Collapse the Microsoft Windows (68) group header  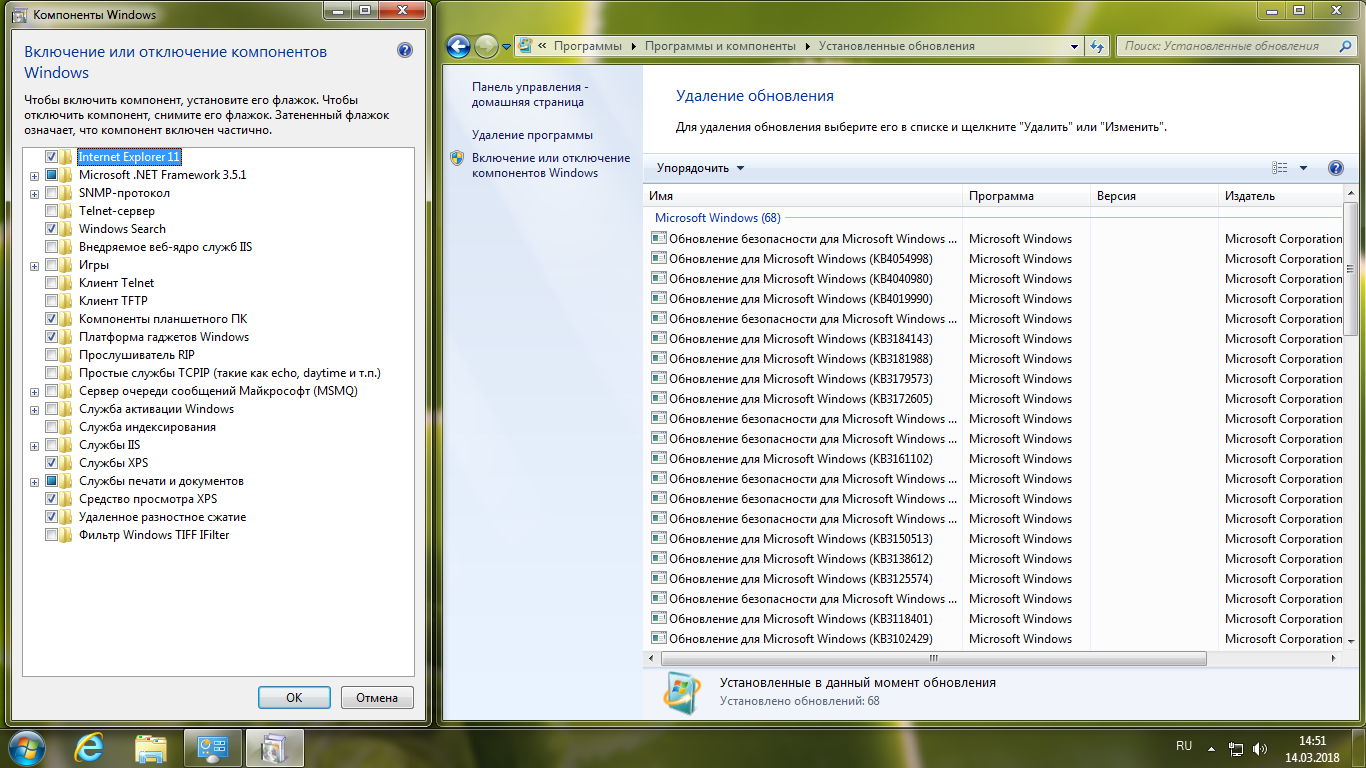[x=717, y=218]
